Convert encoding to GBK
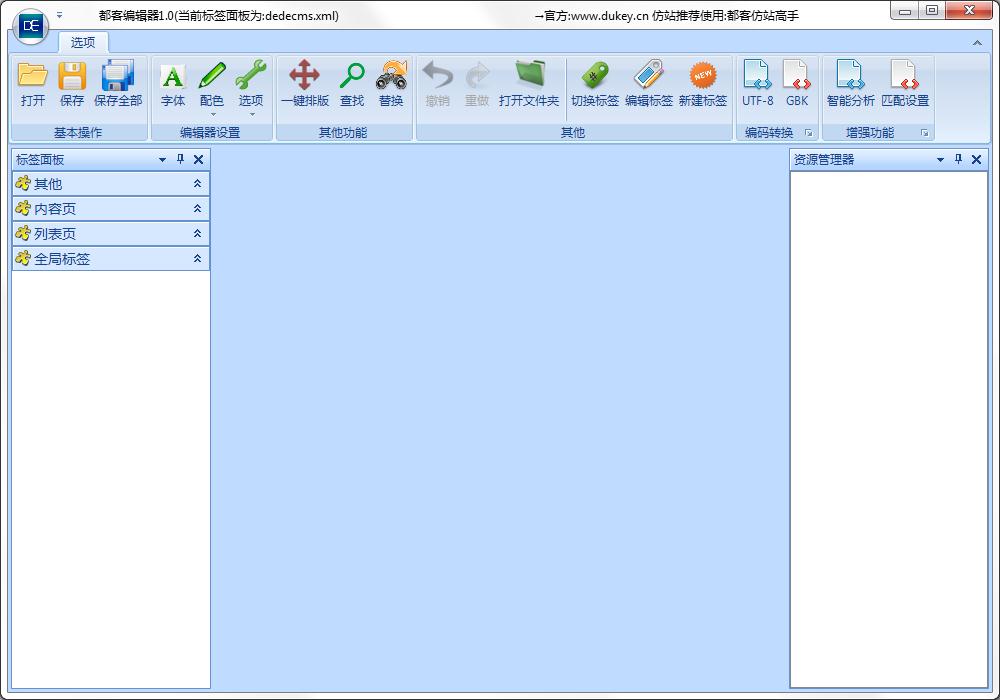 797,84
